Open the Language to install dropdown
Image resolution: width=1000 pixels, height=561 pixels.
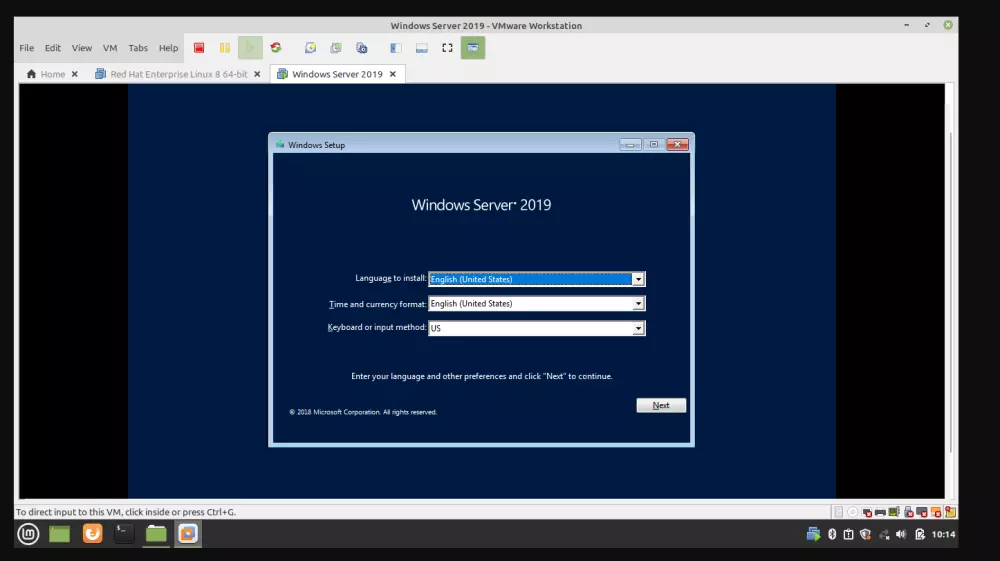click(537, 279)
